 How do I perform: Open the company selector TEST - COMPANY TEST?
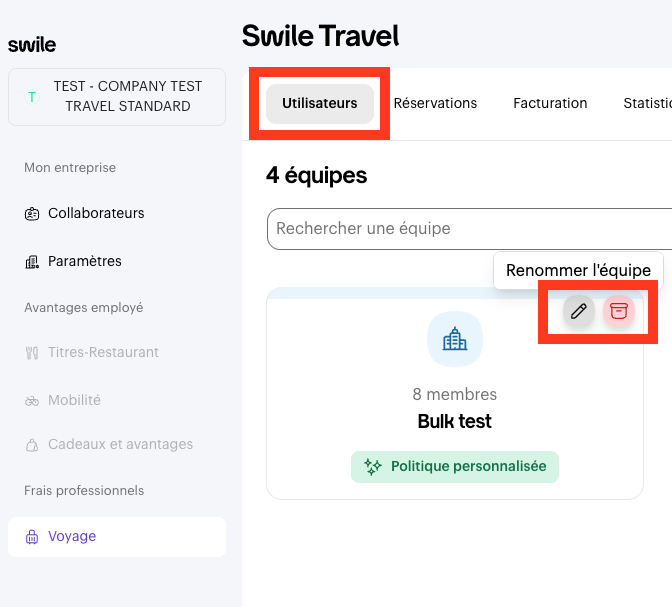coord(117,96)
